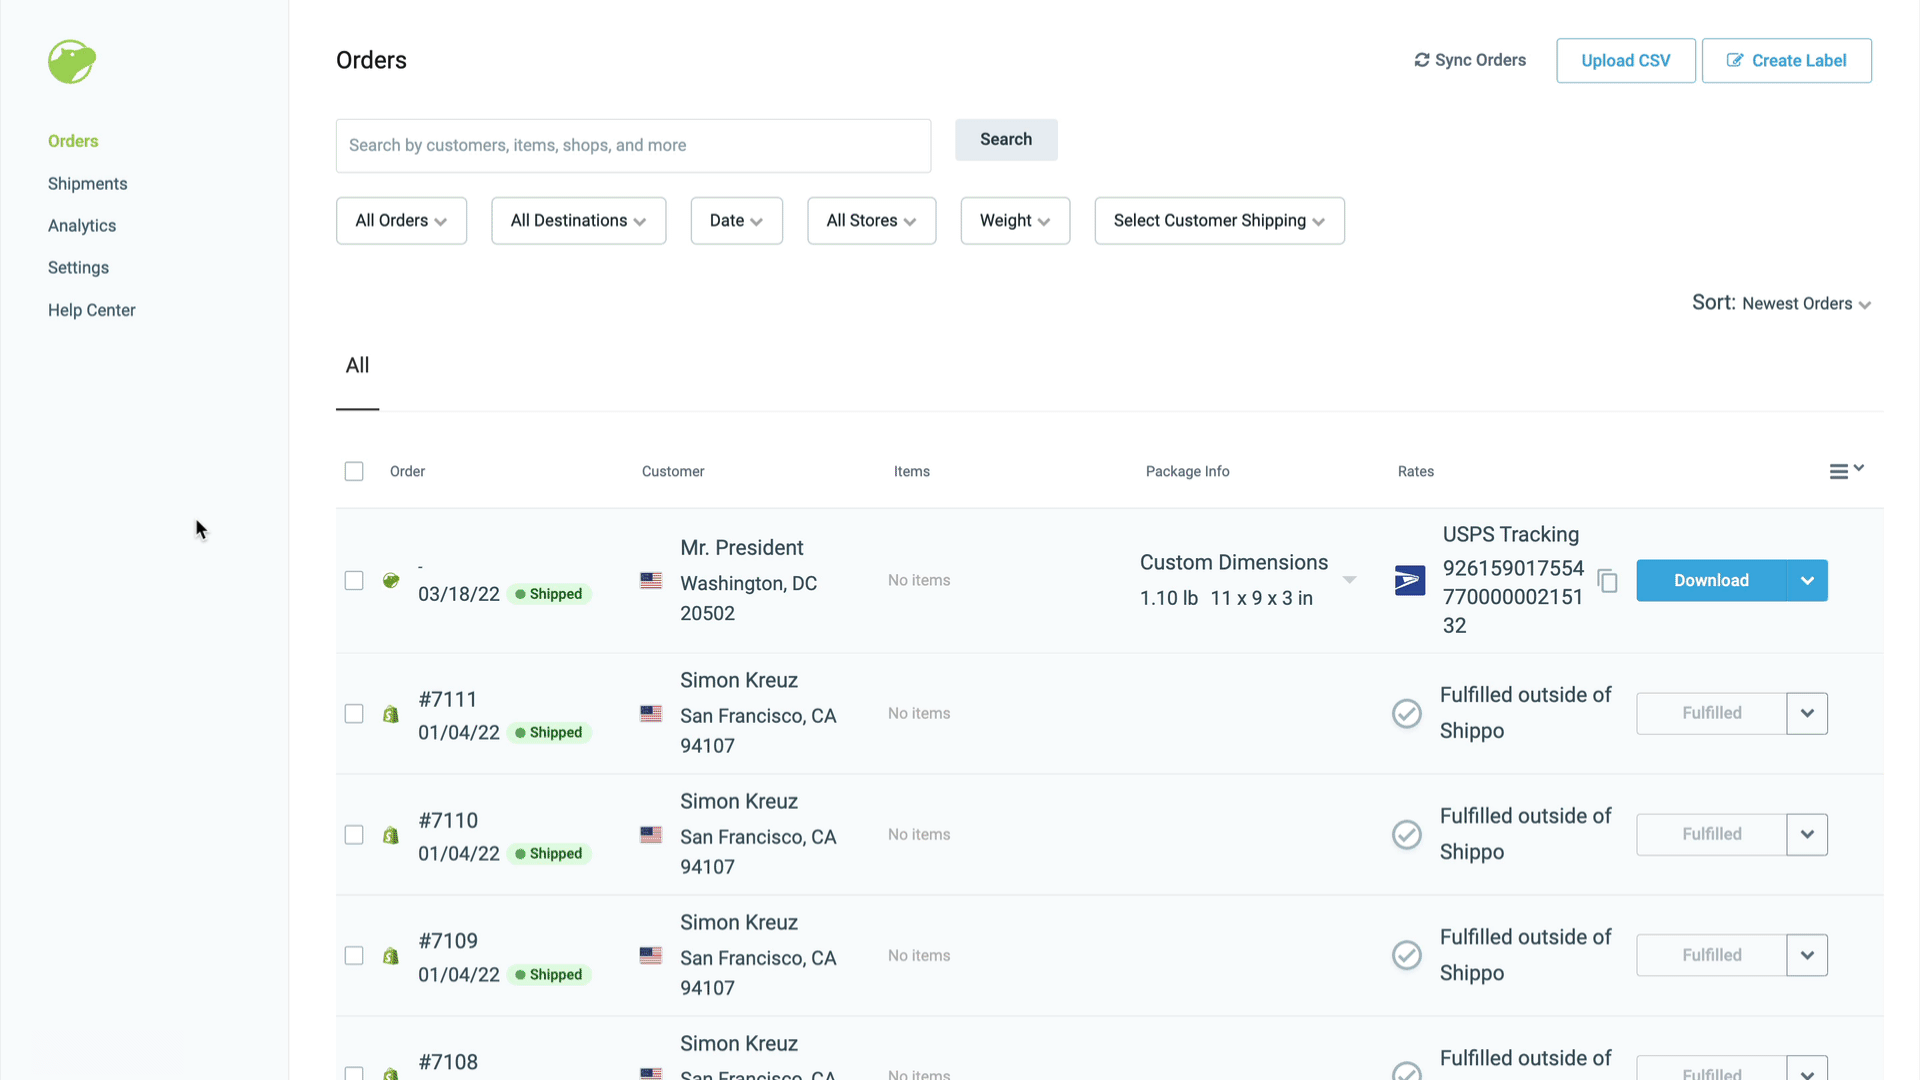Click the USPS carrier icon on shipped order
The height and width of the screenshot is (1080, 1920).
(1408, 580)
